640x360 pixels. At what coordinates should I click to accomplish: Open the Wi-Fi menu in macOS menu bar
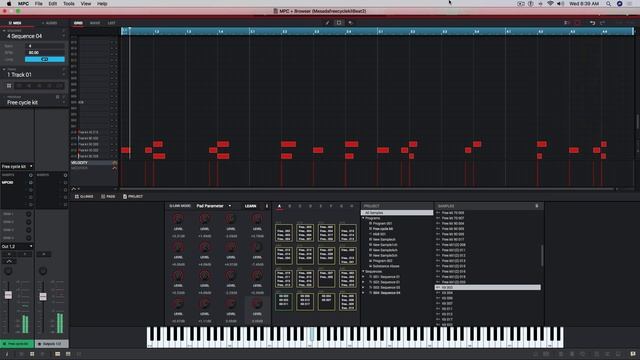pos(550,4)
